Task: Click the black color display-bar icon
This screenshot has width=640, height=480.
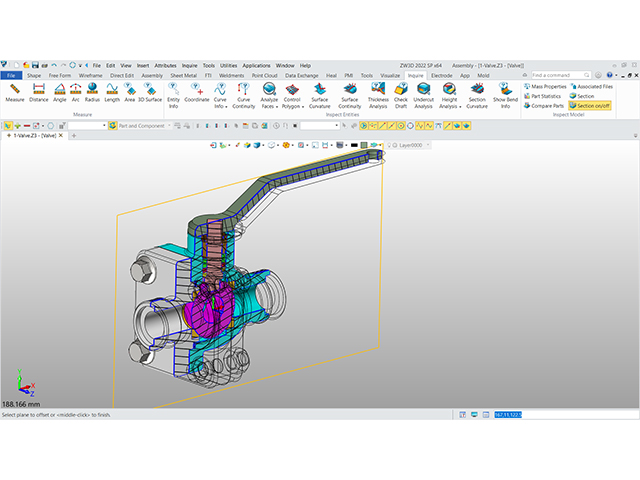Action: [x=354, y=145]
